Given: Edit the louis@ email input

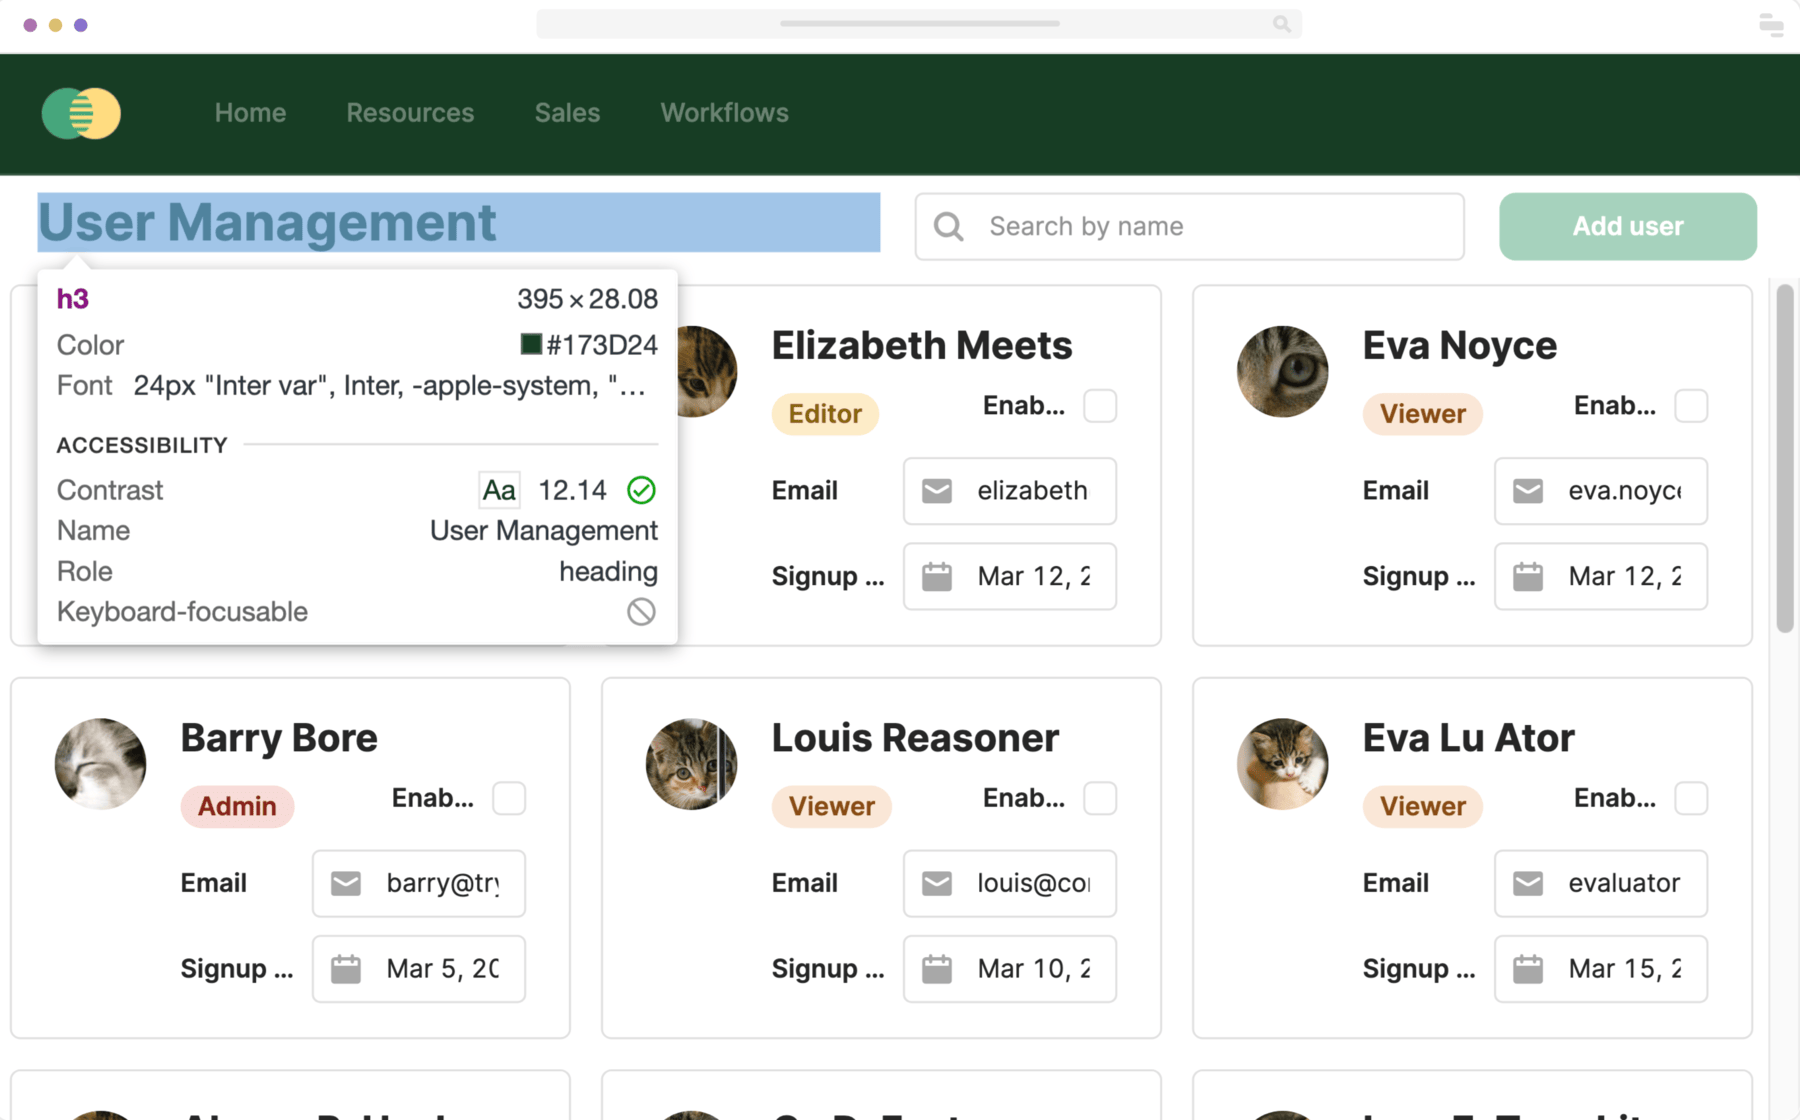Looking at the screenshot, I should 1010,883.
